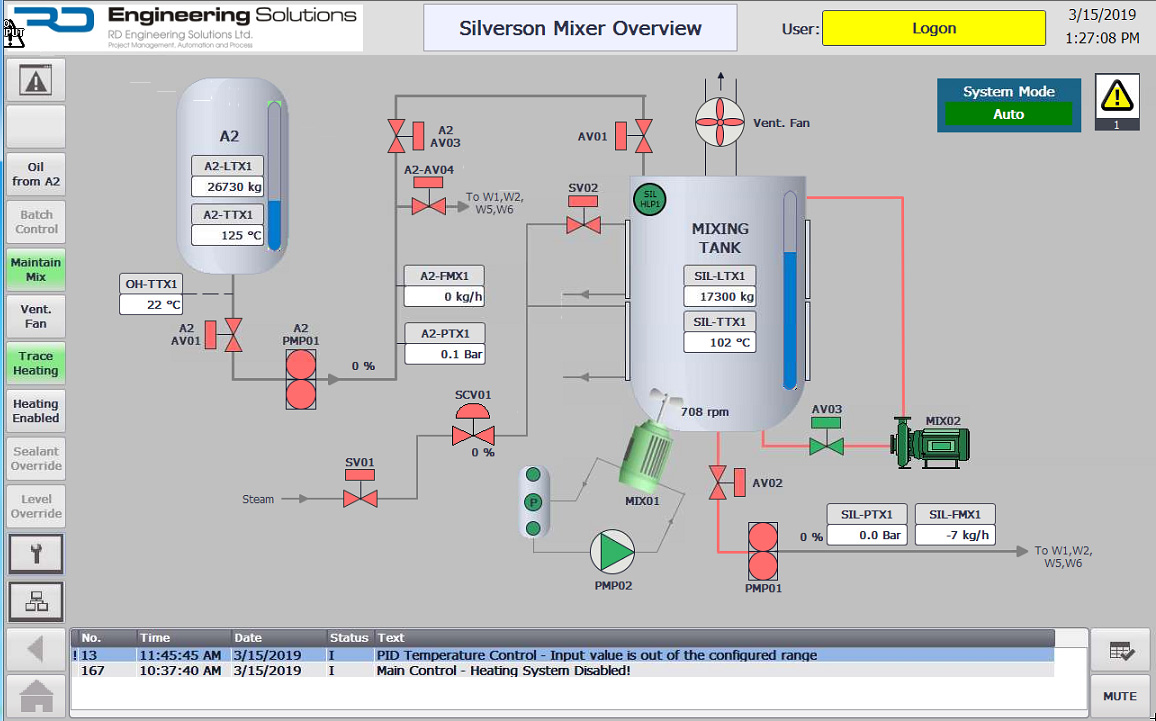Click the alarm warning triangle icon in sidebar
The width and height of the screenshot is (1156, 721).
pos(36,80)
